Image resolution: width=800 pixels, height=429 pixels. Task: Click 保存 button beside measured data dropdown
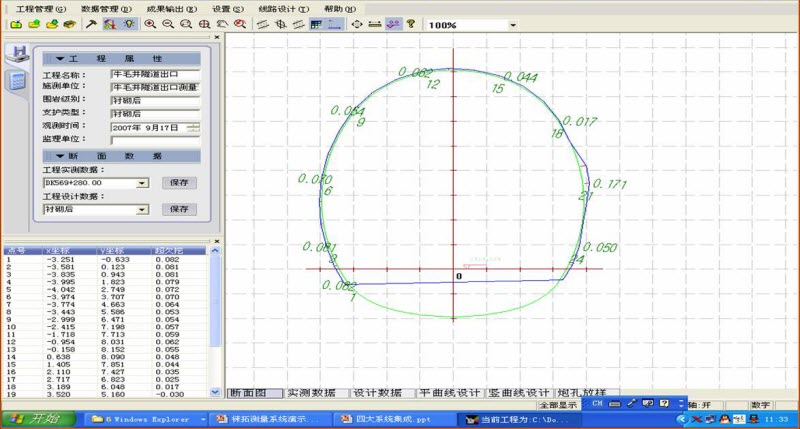pyautogui.click(x=179, y=183)
